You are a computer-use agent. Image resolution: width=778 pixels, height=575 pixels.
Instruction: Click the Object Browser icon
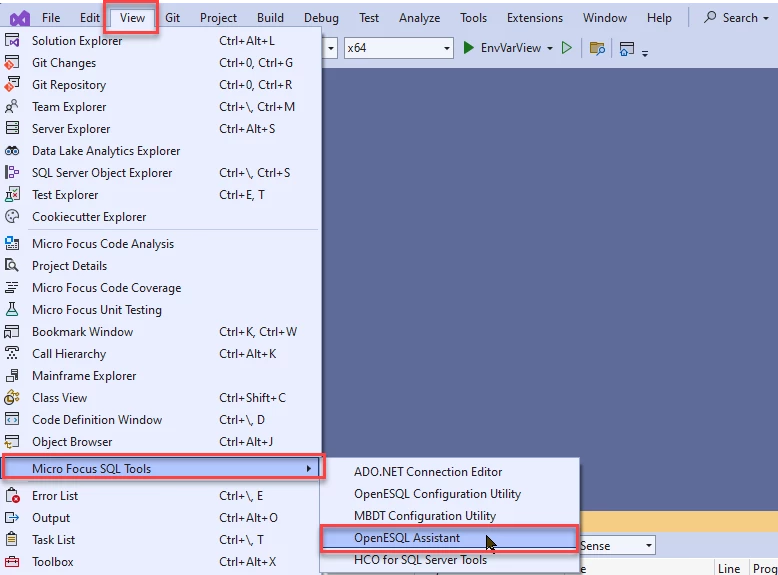click(12, 441)
